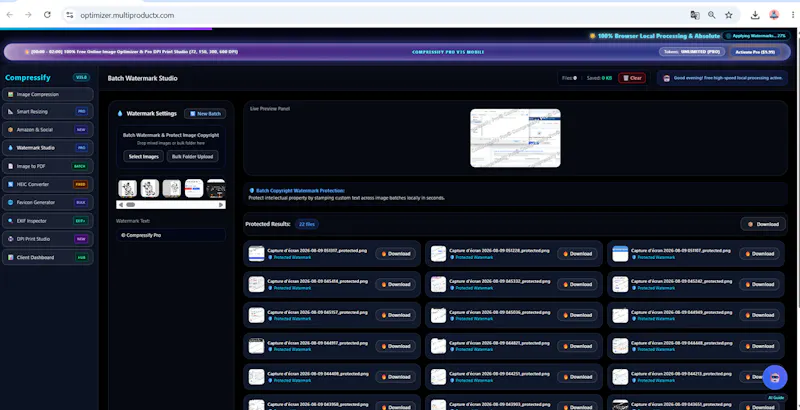Open Image to PDF tool
Viewport: 800px width, 410px height.
47,166
